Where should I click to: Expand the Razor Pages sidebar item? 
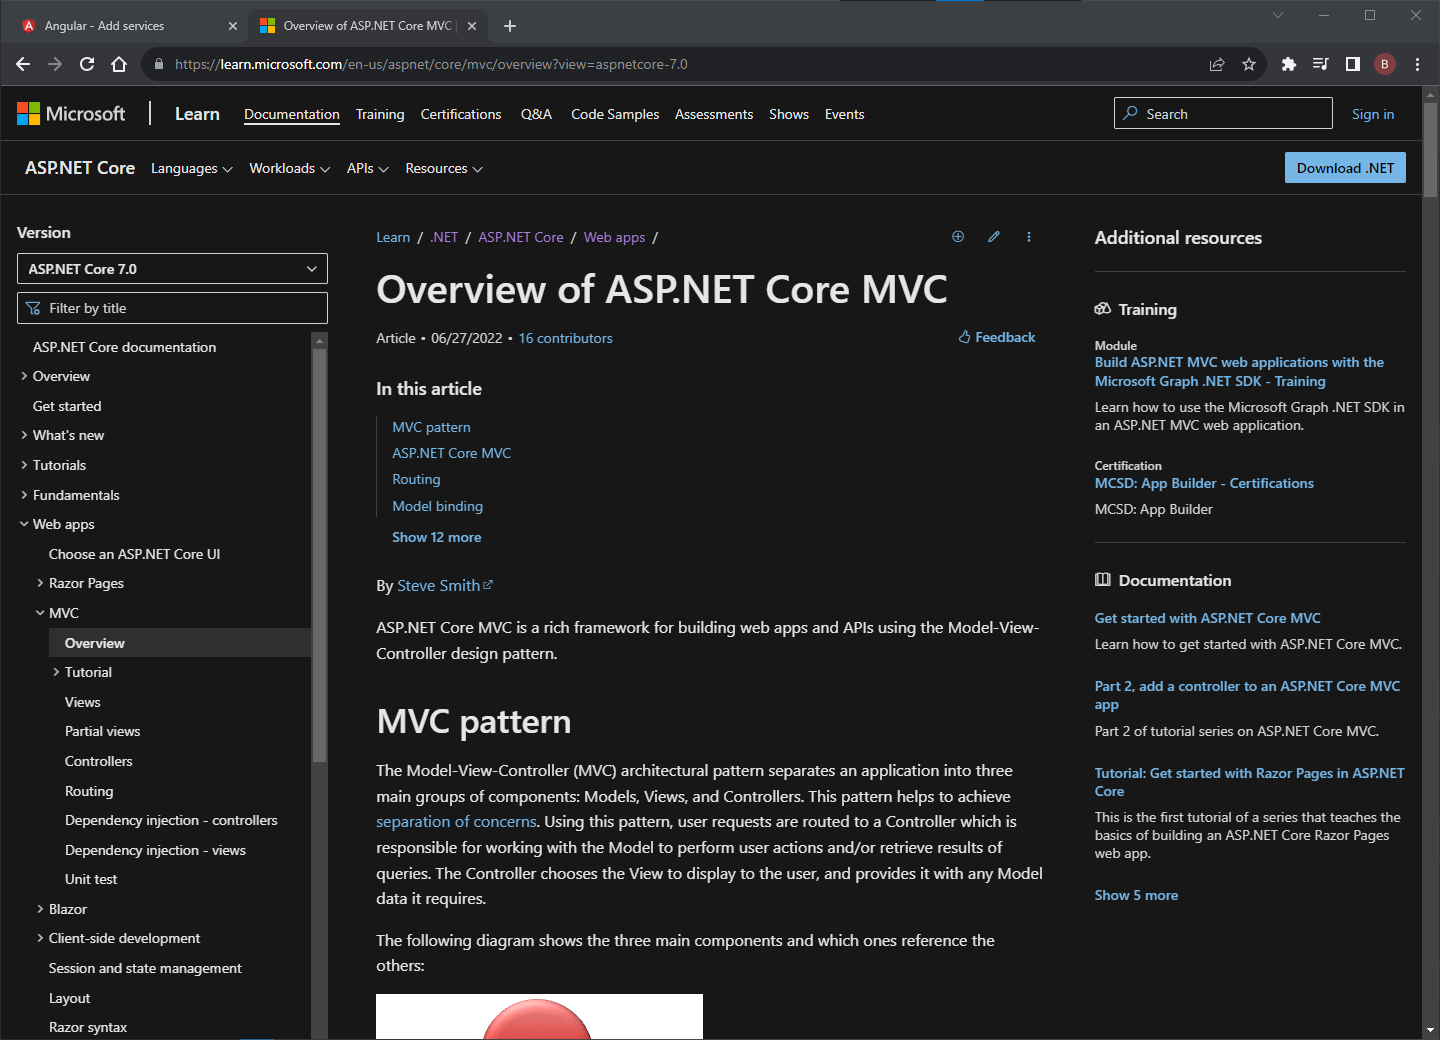point(40,583)
